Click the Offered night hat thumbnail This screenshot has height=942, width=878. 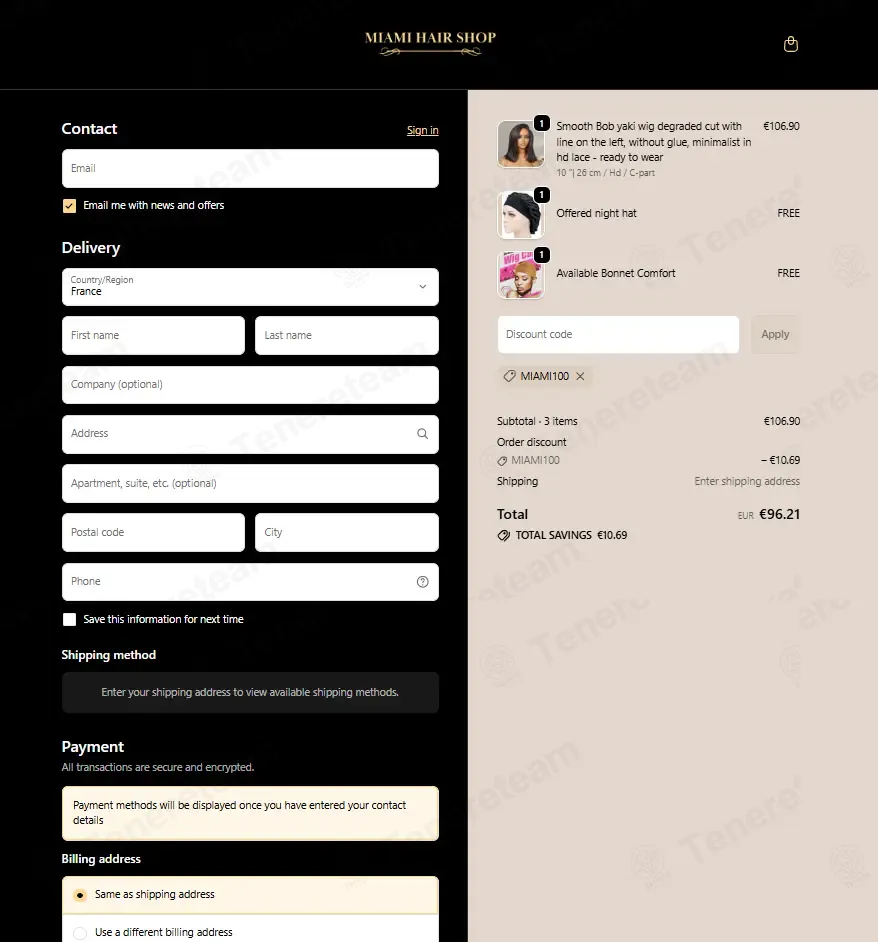520,214
